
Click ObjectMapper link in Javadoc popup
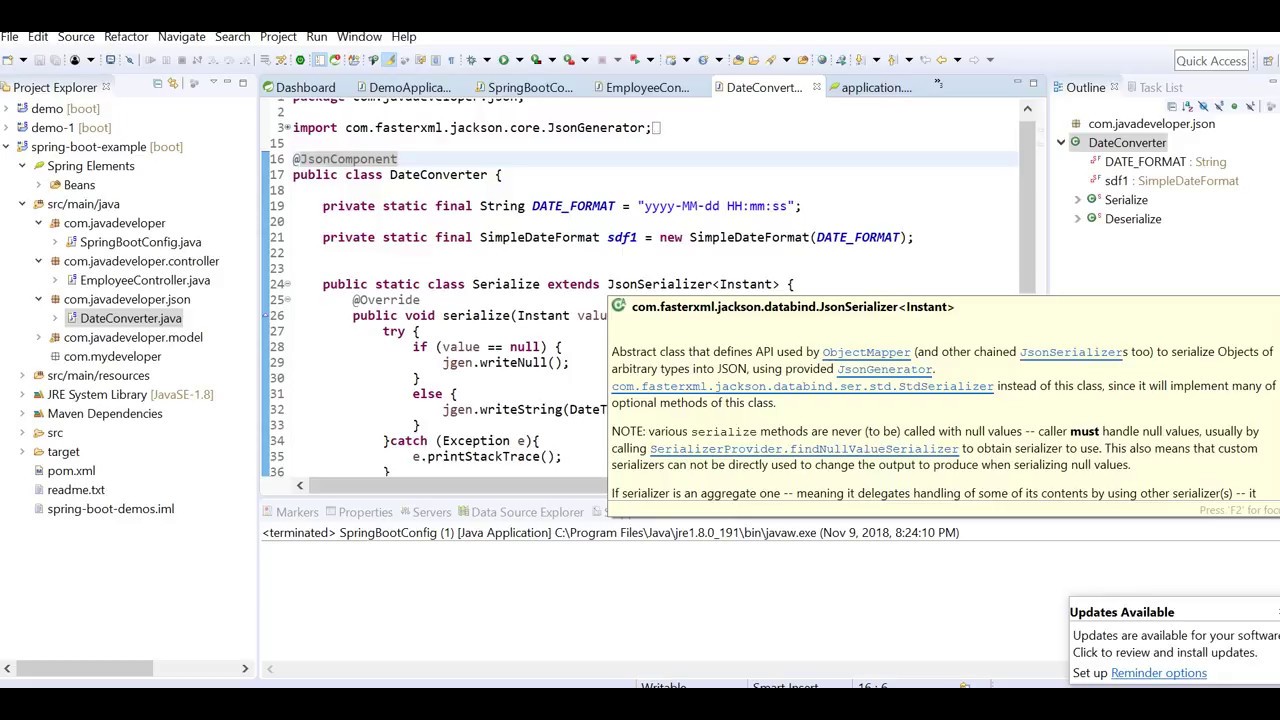pyautogui.click(x=866, y=352)
